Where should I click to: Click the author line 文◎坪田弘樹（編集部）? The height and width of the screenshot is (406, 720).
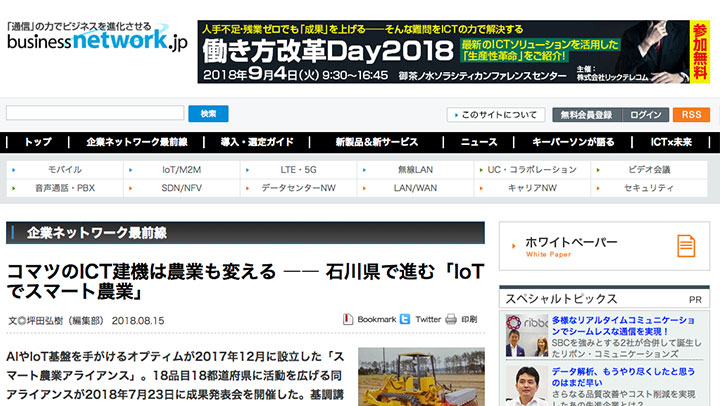tap(56, 321)
